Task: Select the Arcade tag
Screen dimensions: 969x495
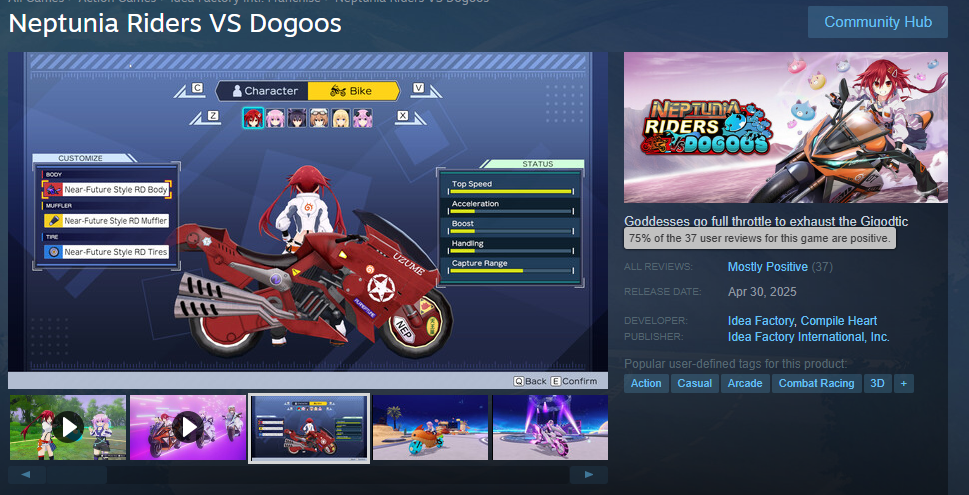Action: pos(745,383)
